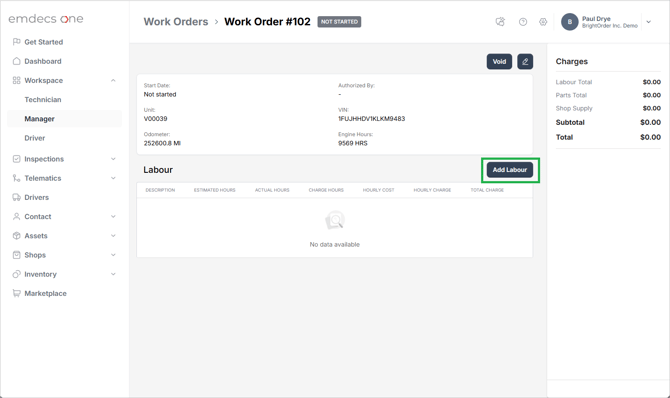Click the DESCRIPTION column header

coord(160,190)
